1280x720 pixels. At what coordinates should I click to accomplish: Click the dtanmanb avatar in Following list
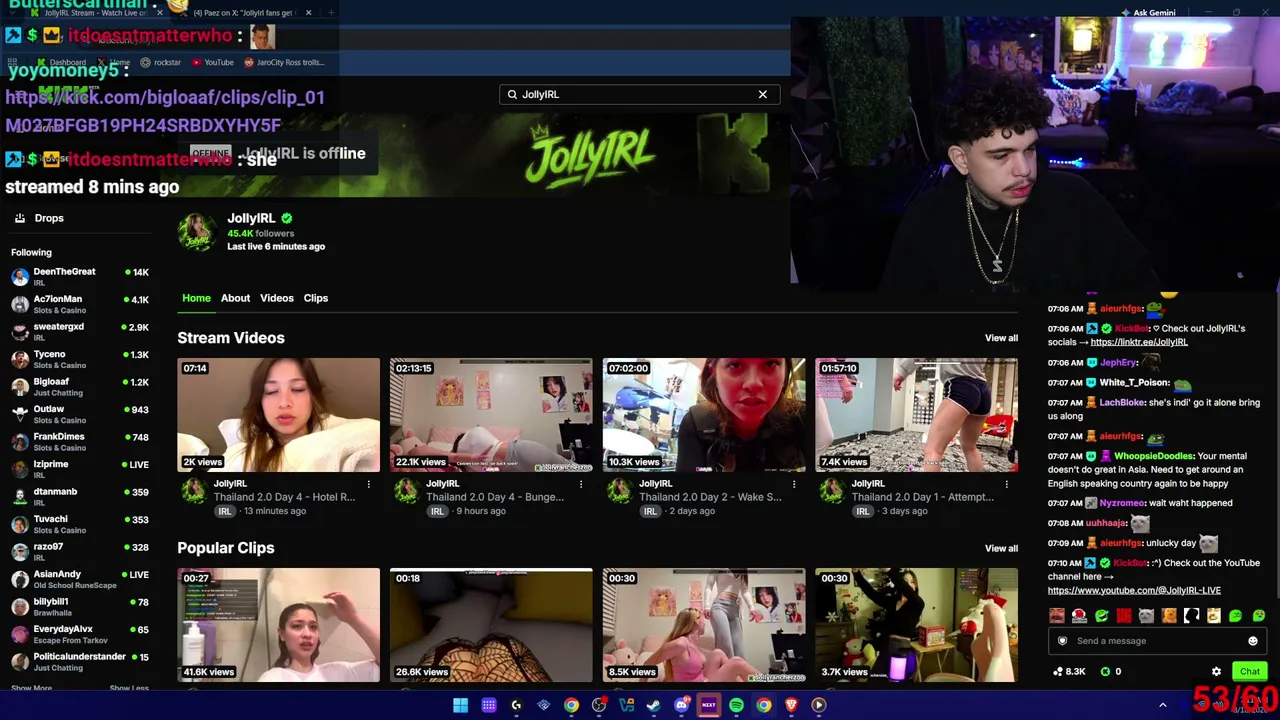coord(20,496)
